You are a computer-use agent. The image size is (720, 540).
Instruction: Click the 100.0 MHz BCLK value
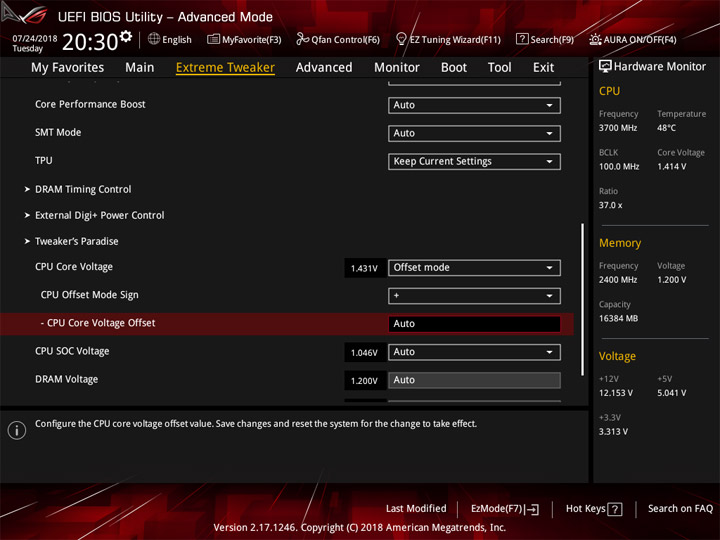click(619, 167)
